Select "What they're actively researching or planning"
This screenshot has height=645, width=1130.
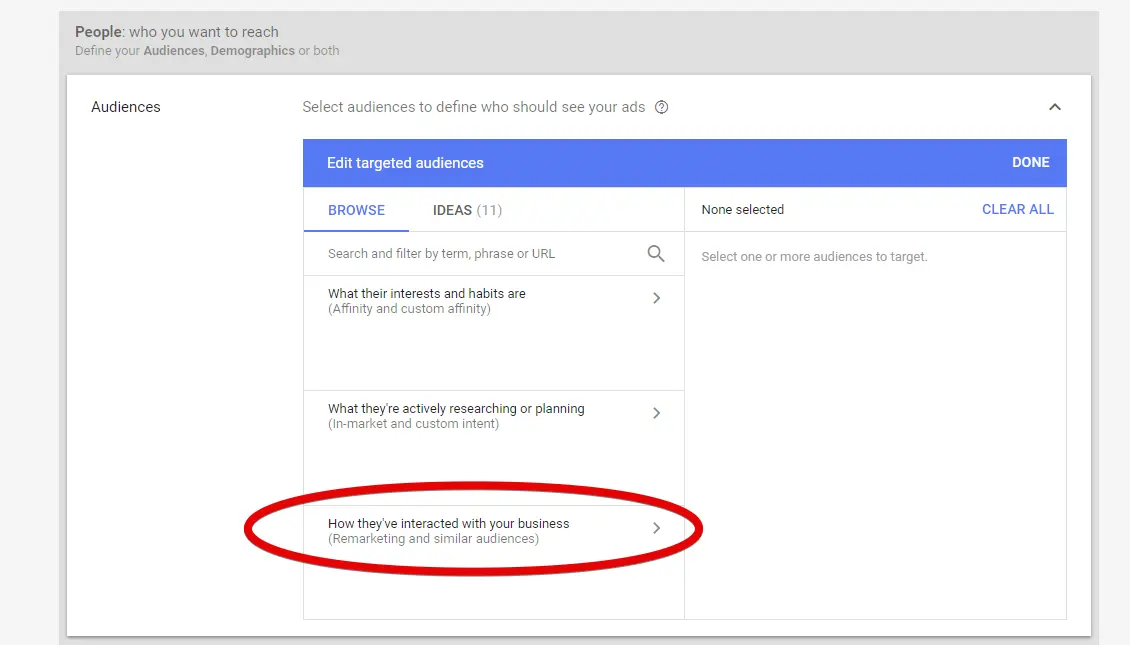point(456,409)
